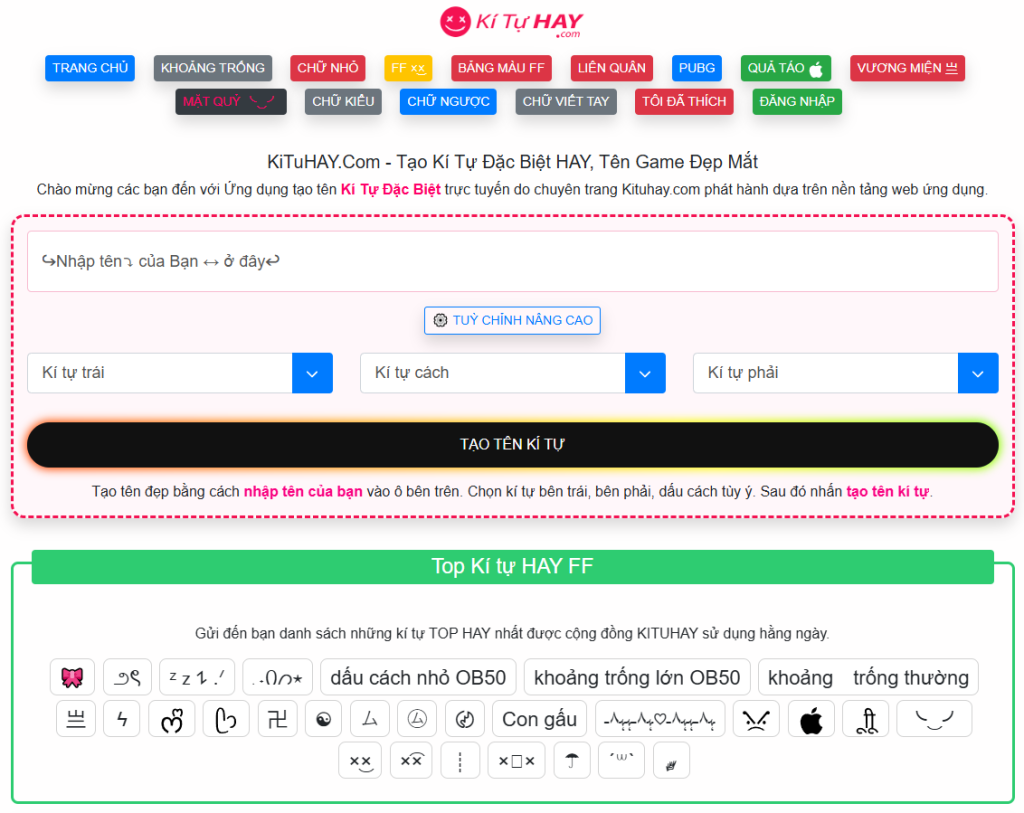Open Chữ Nhỏ page
The width and height of the screenshot is (1024, 813).
[x=328, y=68]
